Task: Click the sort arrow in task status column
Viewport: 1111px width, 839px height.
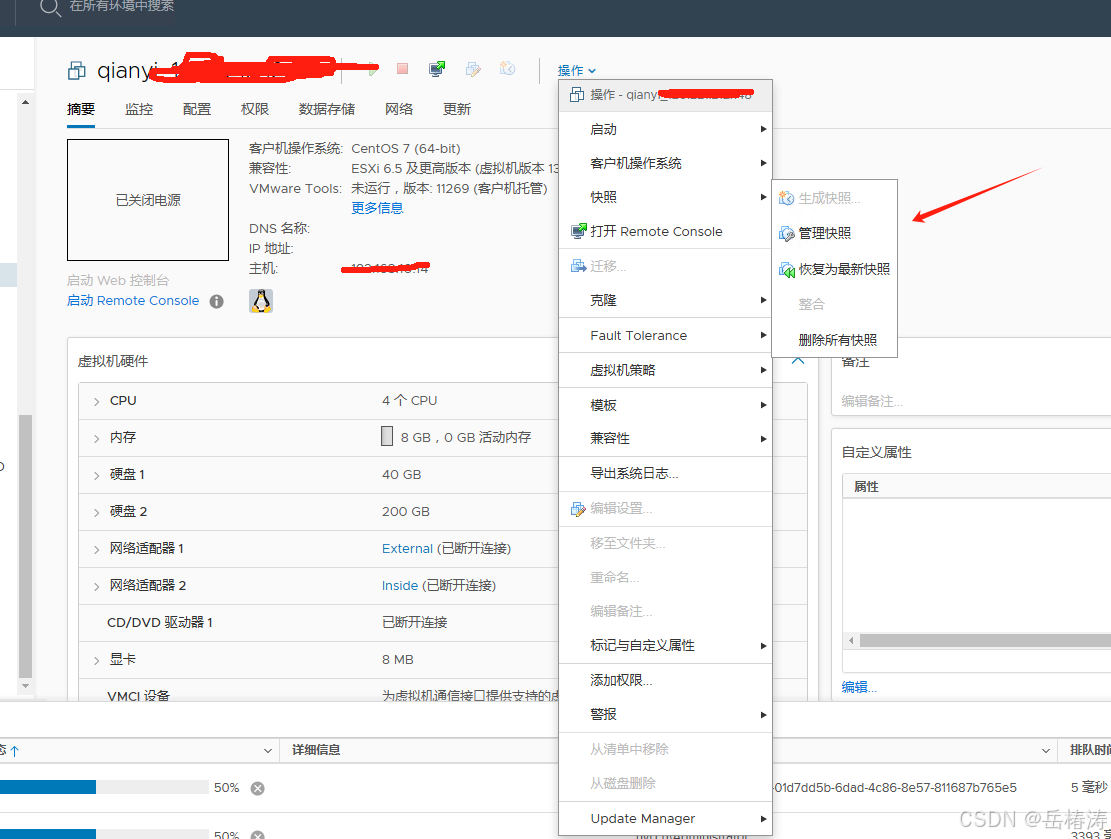Action: click(x=14, y=750)
